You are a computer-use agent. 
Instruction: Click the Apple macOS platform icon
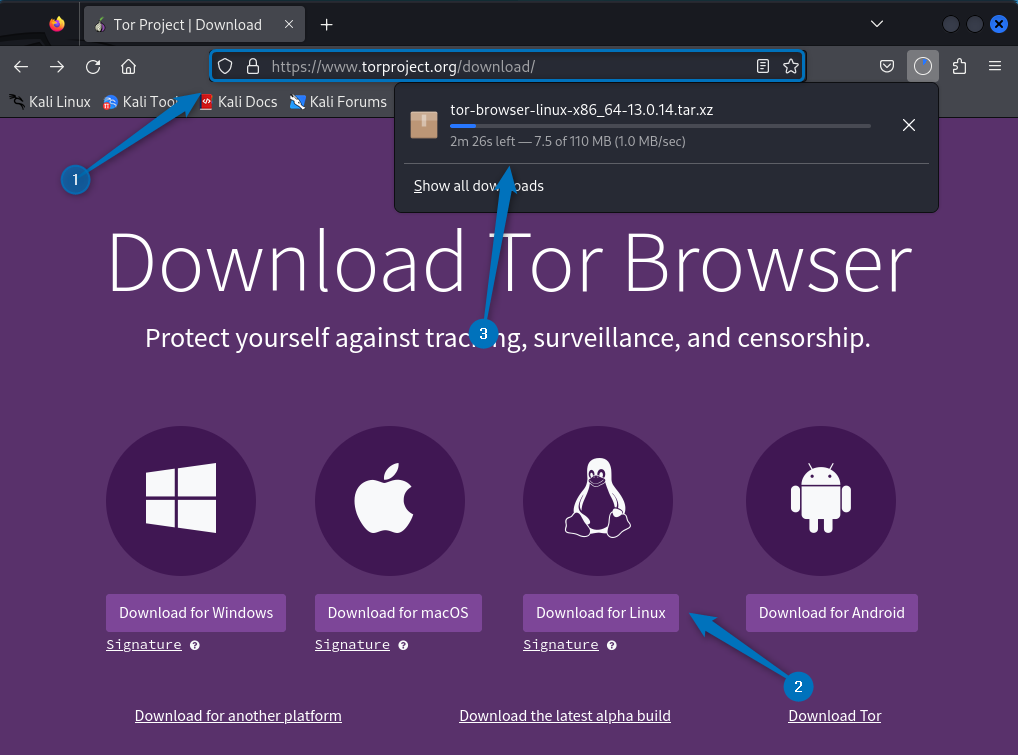pos(388,500)
